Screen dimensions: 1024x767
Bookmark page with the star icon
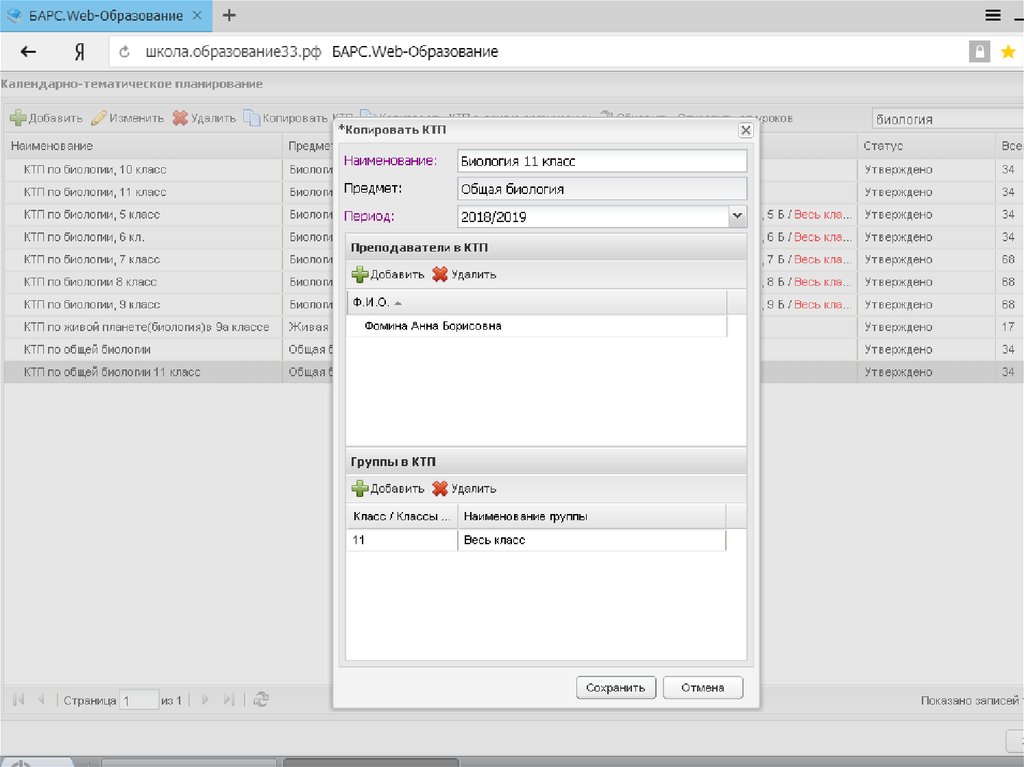pos(1007,52)
